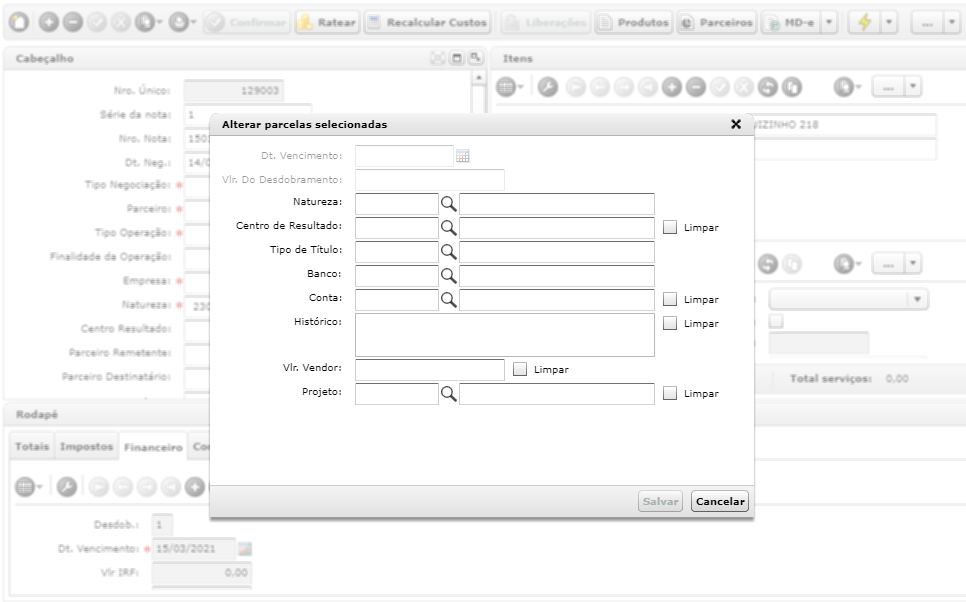Image resolution: width=966 pixels, height=602 pixels.
Task: Click the Salvar button
Action: click(660, 501)
